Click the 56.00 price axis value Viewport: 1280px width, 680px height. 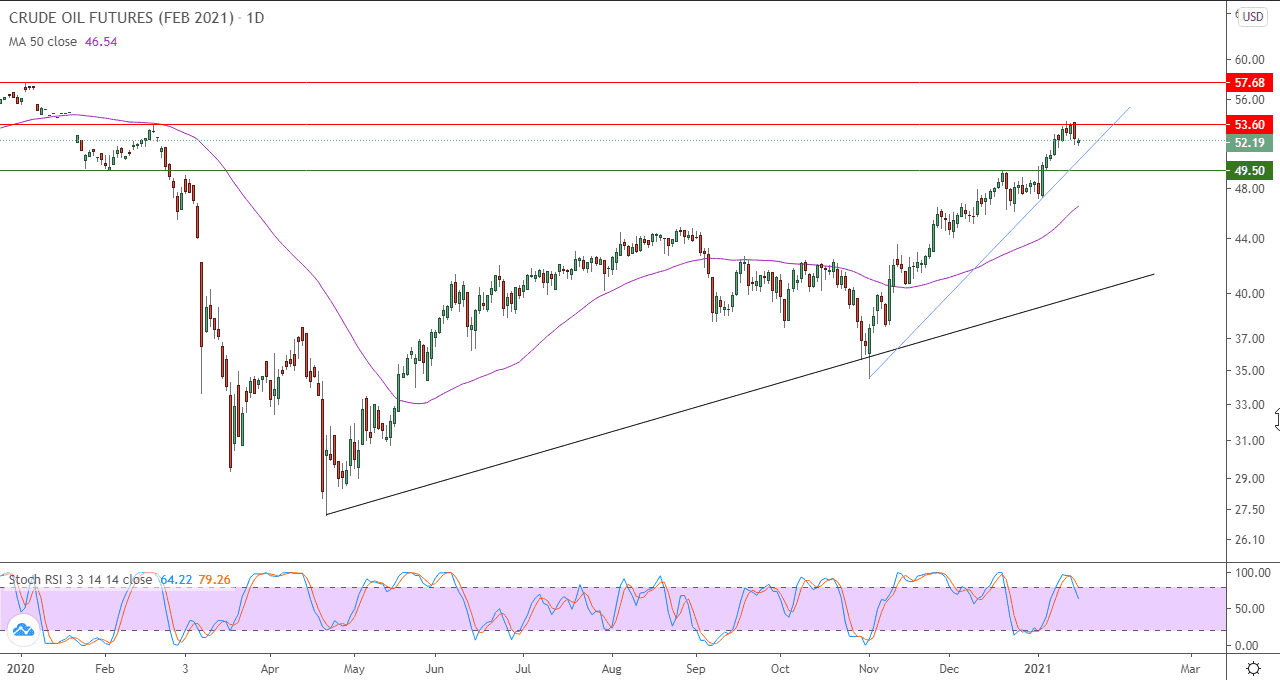[x=1250, y=100]
